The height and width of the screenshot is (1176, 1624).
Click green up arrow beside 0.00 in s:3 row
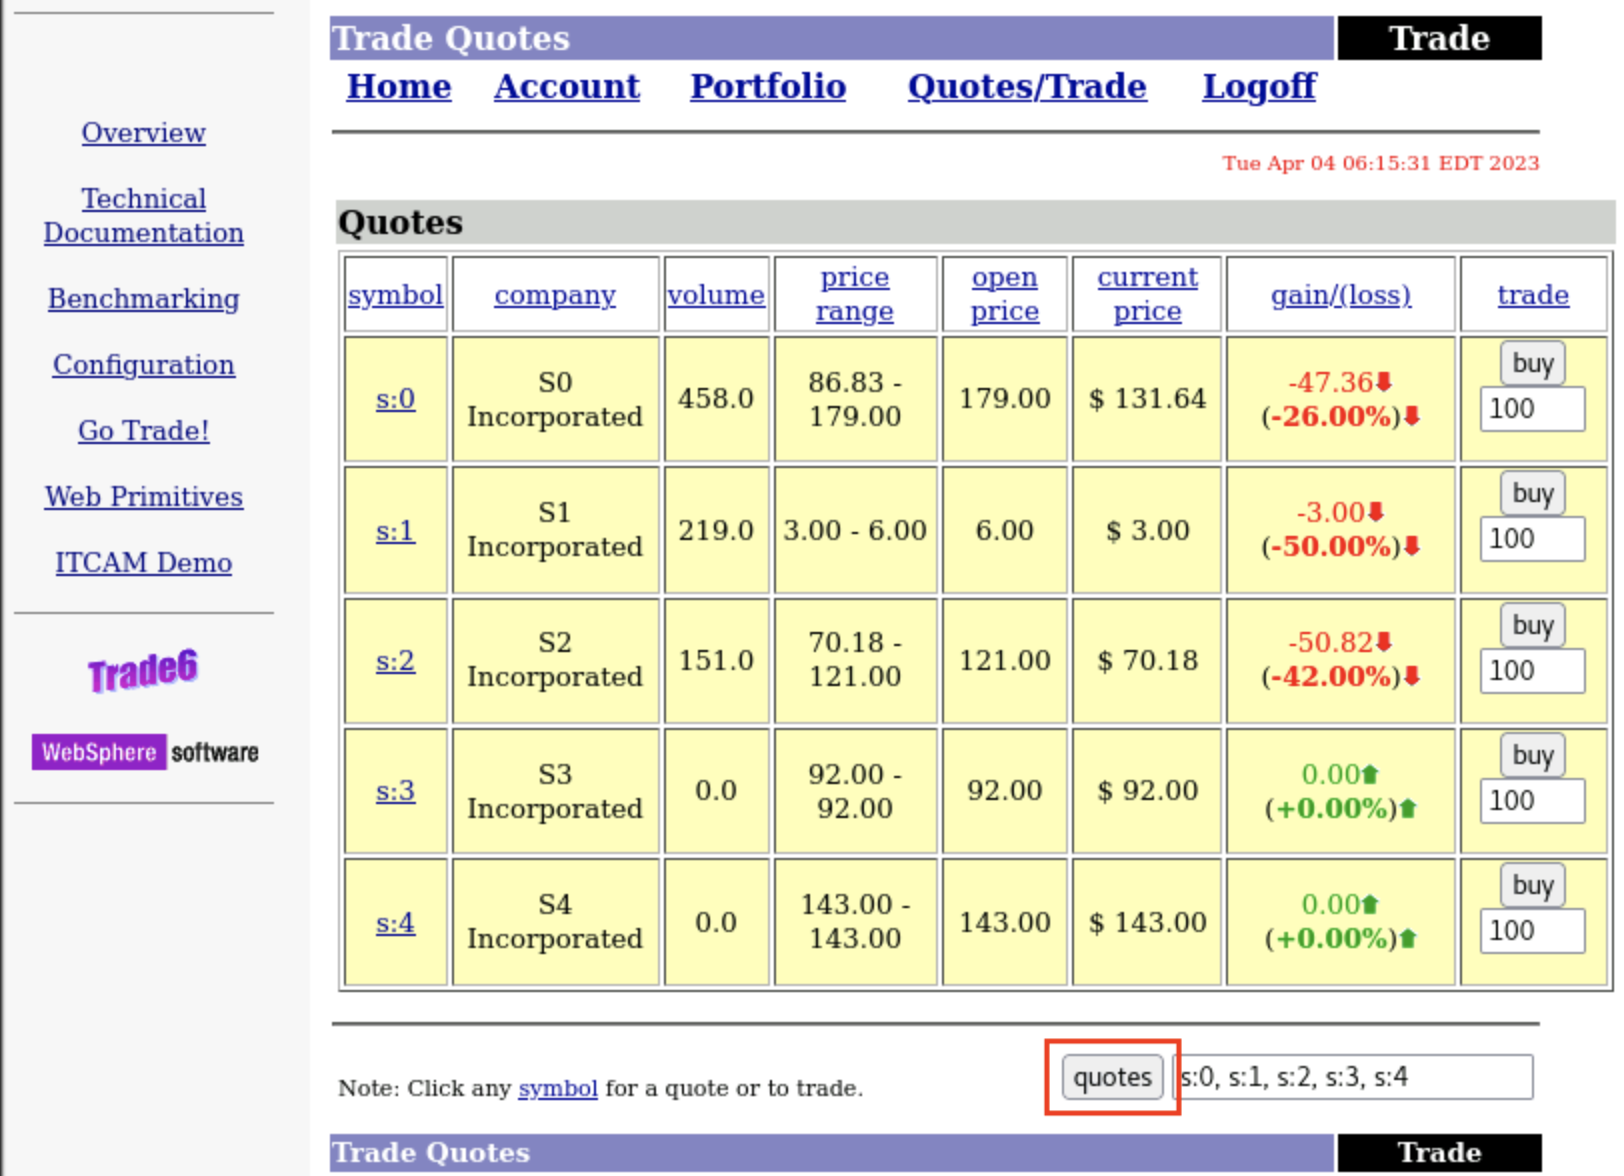point(1370,774)
